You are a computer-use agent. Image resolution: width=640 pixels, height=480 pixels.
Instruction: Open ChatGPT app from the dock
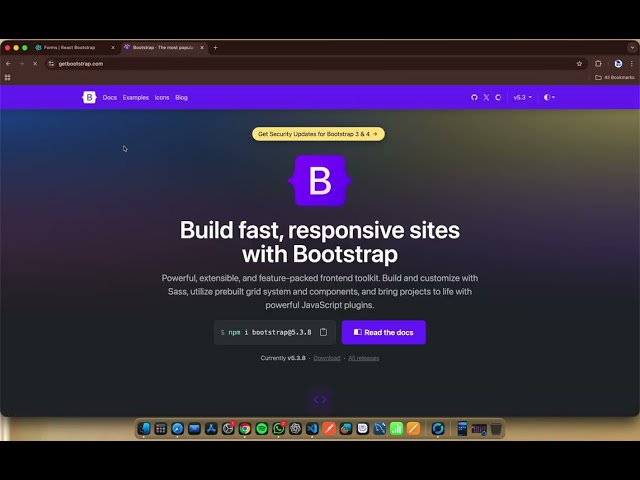coord(296,429)
